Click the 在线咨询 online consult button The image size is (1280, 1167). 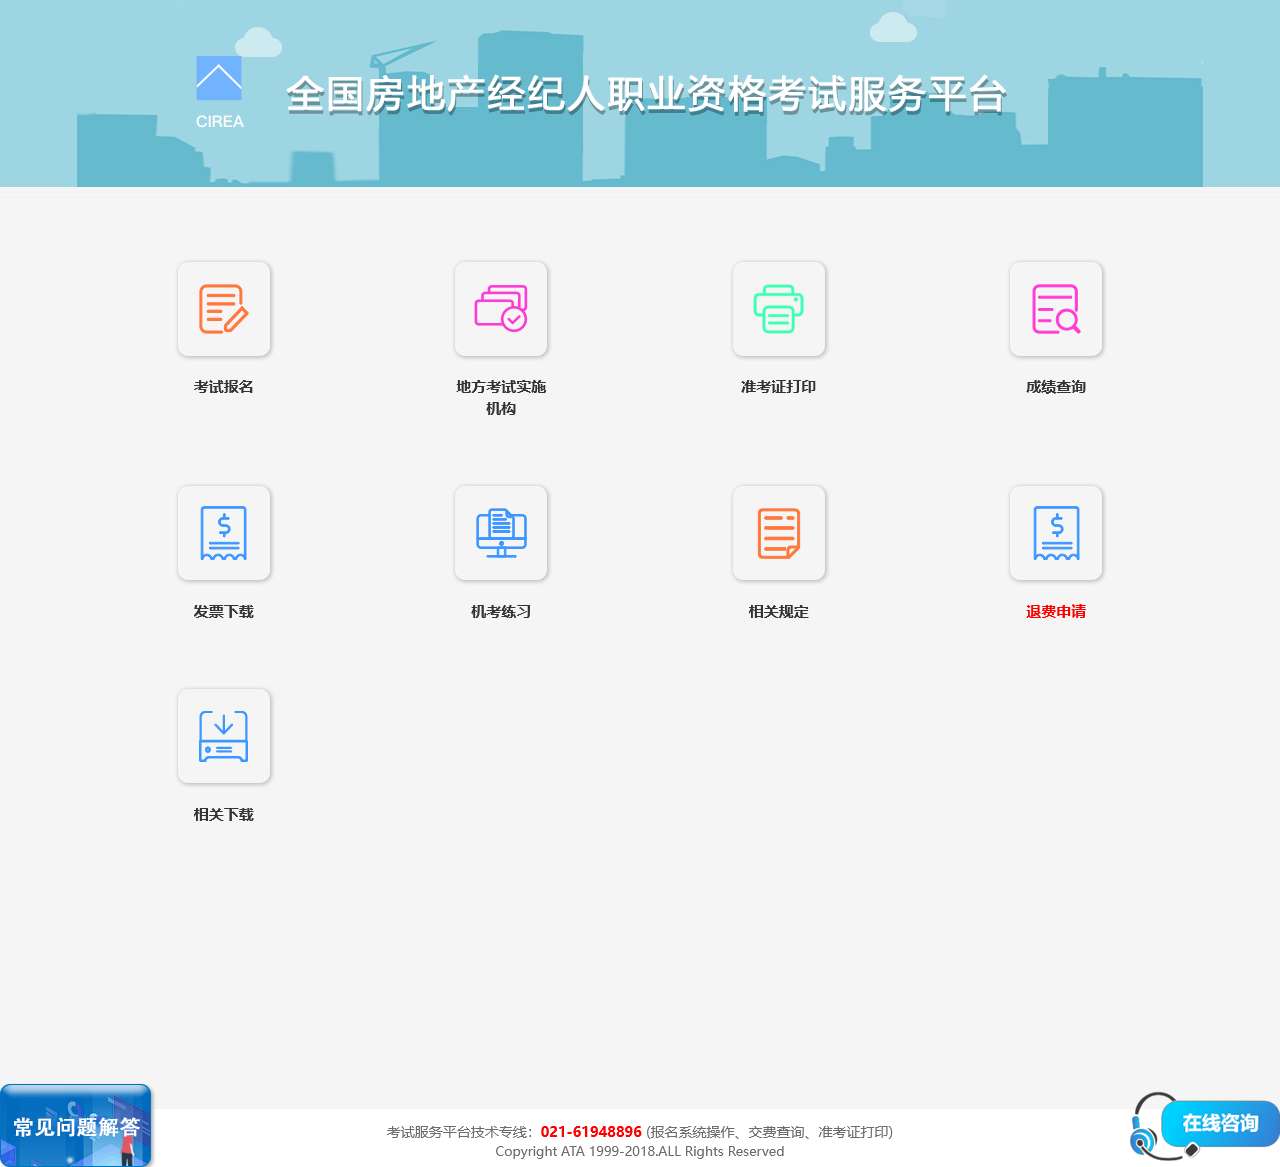(1220, 1124)
